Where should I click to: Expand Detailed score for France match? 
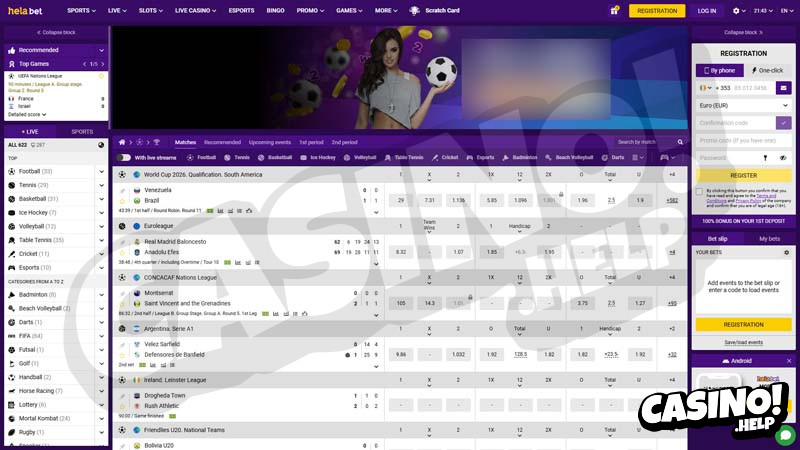pos(27,115)
